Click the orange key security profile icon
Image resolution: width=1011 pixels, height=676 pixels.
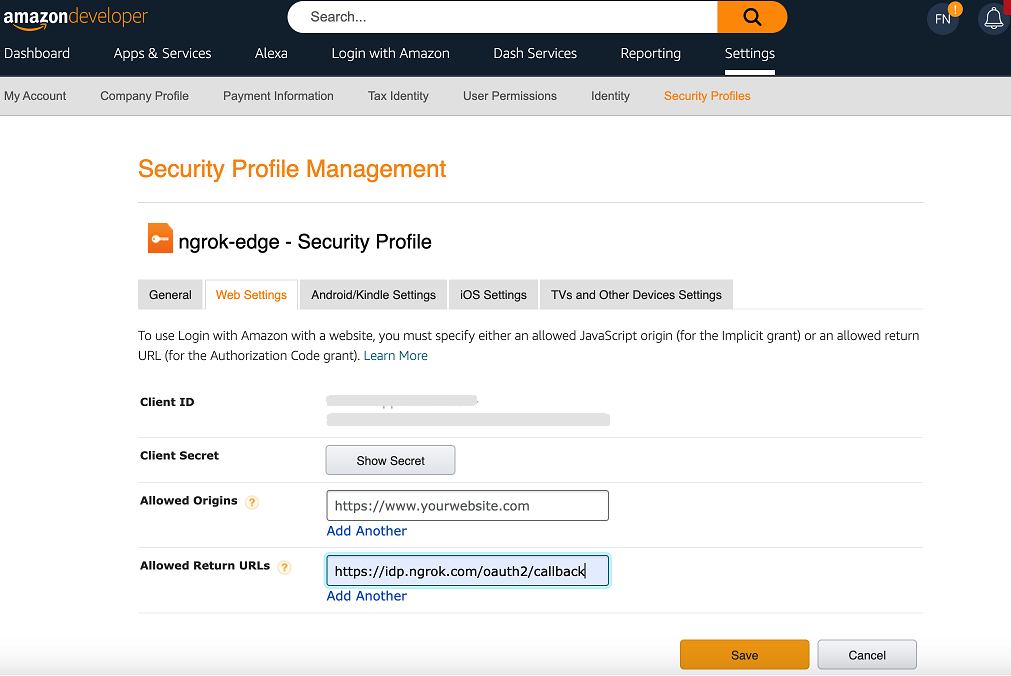point(160,238)
